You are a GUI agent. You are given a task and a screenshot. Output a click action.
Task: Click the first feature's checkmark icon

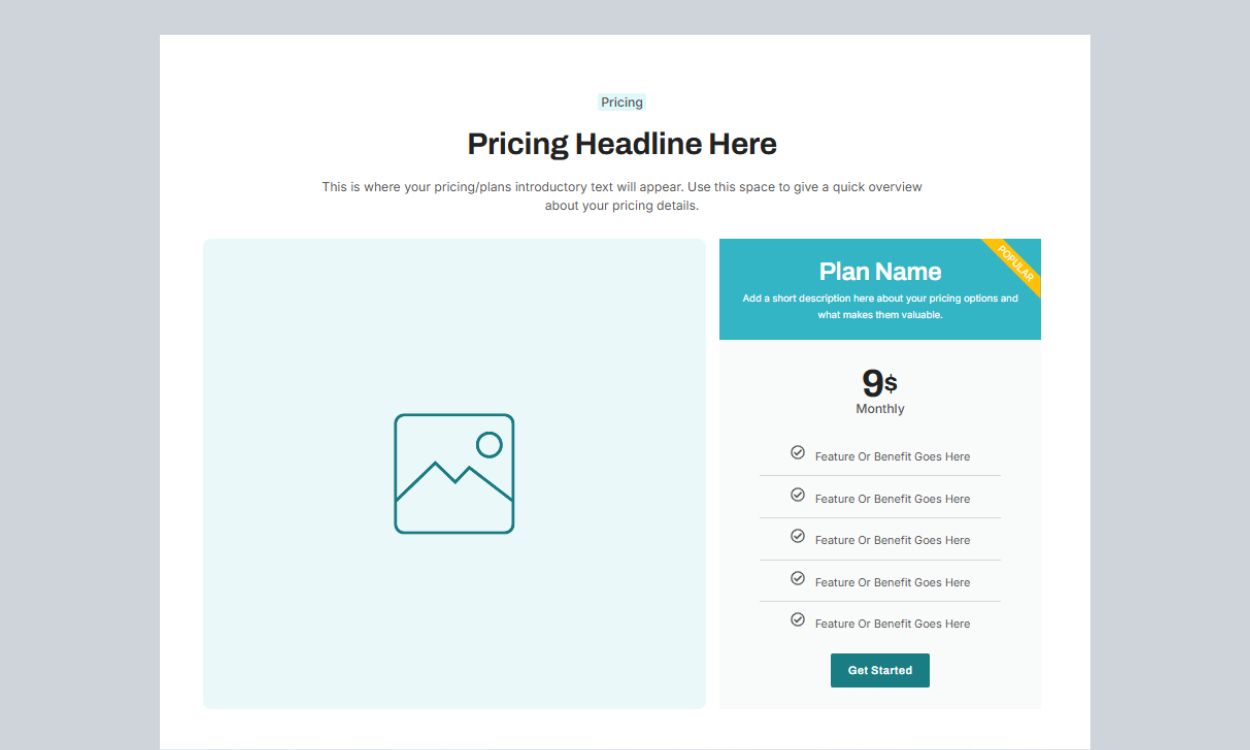pos(798,453)
